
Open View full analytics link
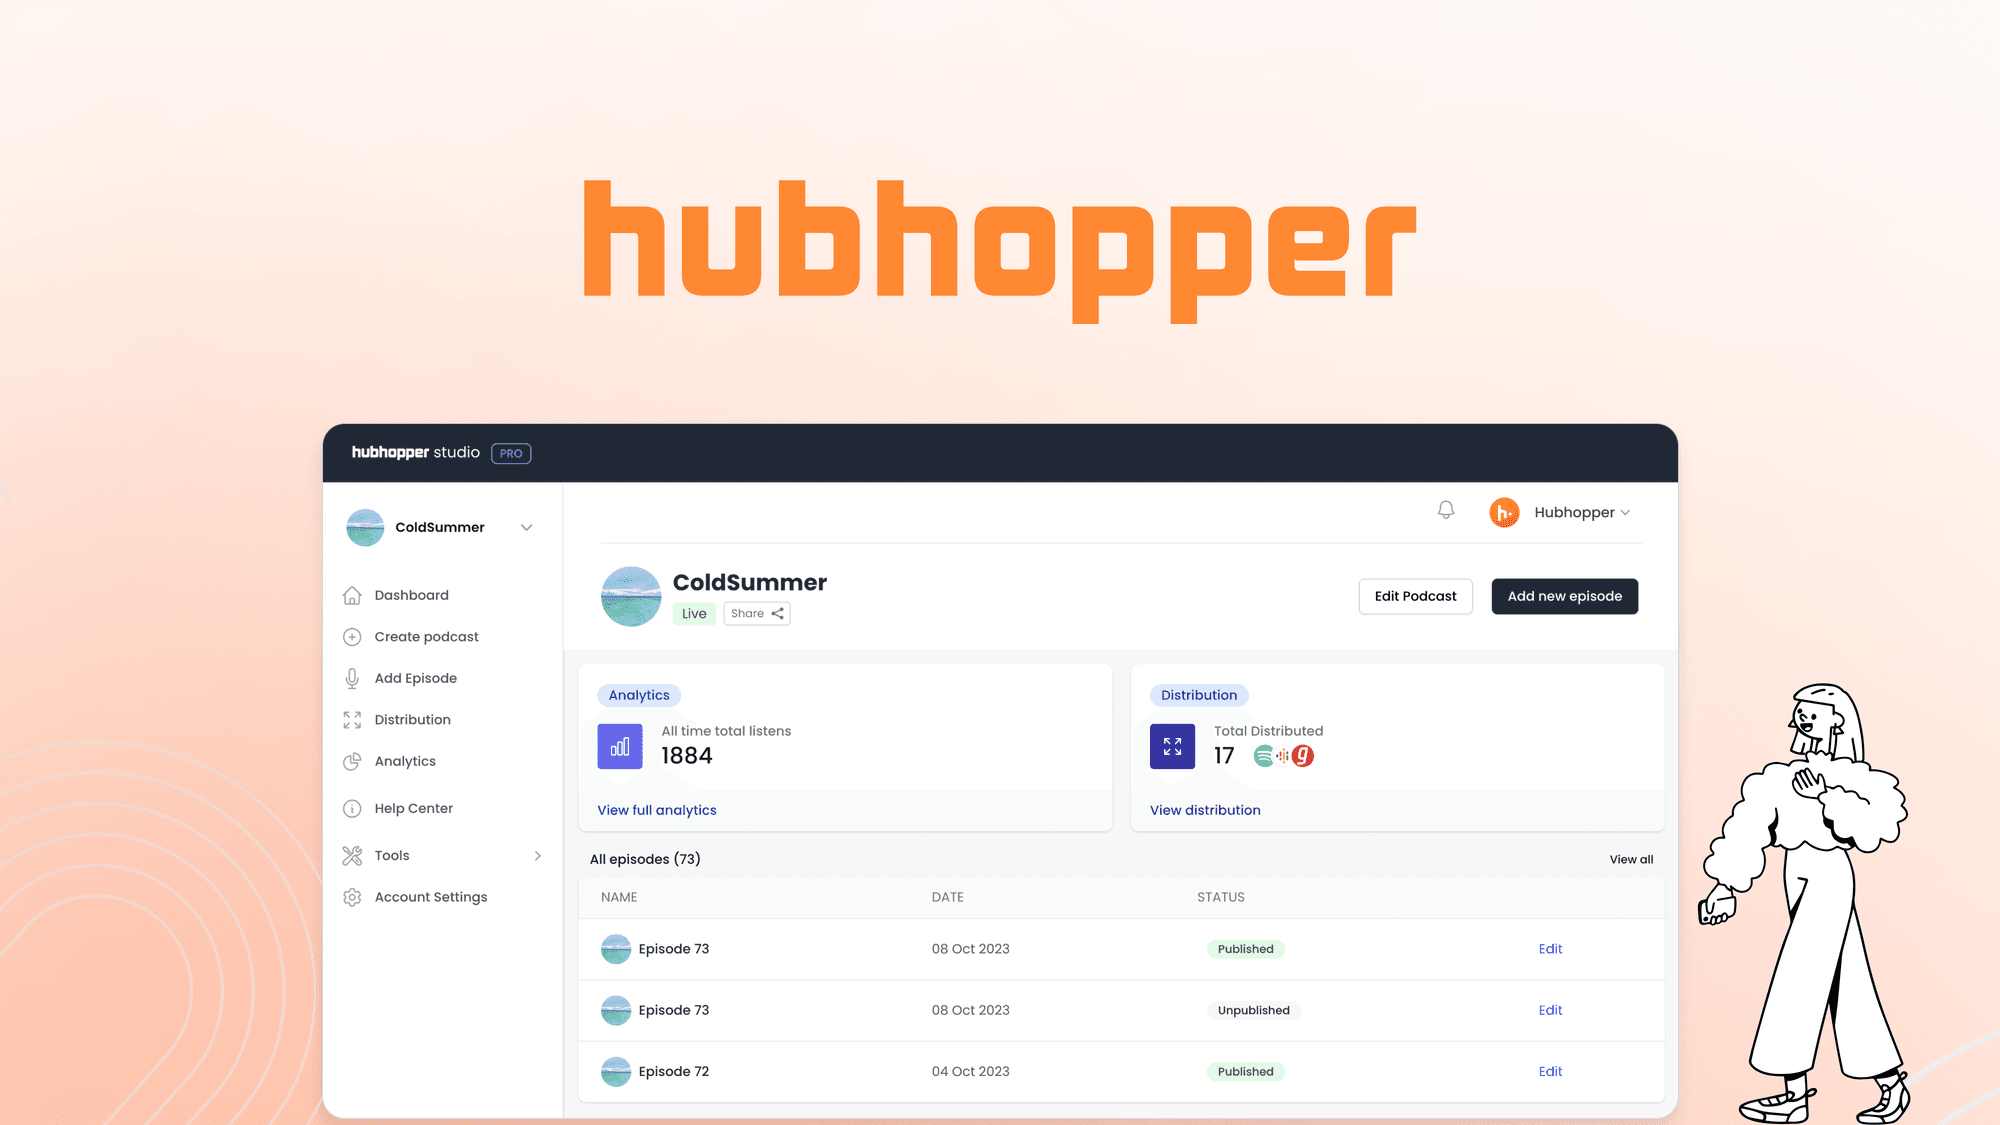(x=656, y=810)
